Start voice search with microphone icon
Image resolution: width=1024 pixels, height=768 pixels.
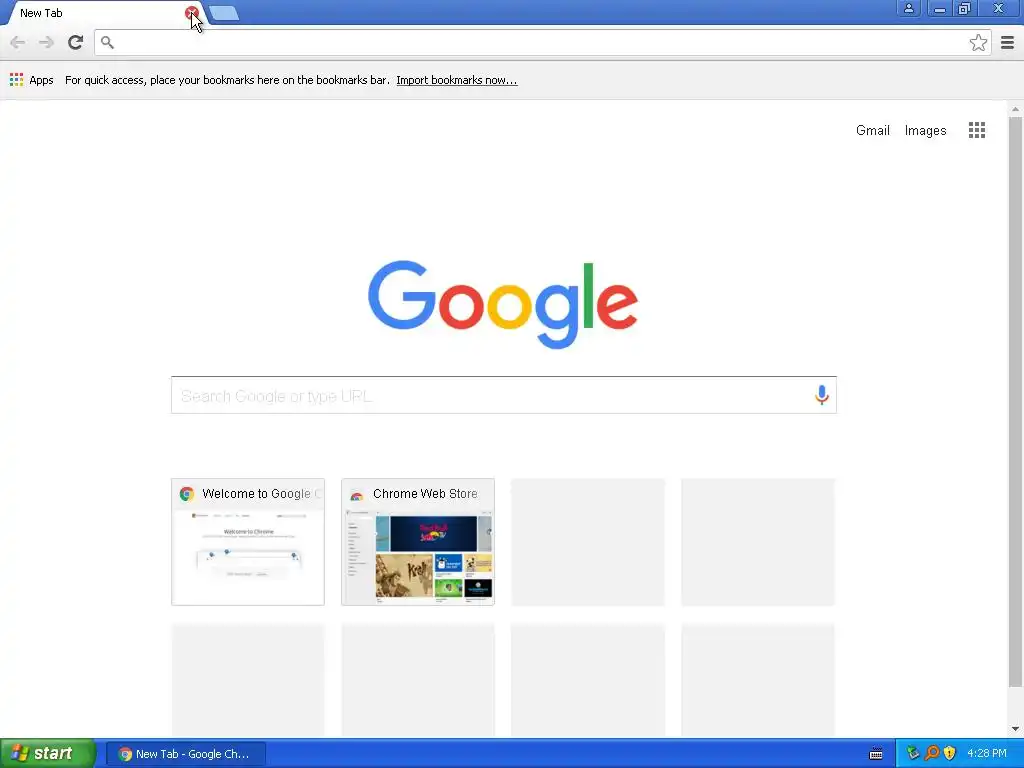coord(822,395)
